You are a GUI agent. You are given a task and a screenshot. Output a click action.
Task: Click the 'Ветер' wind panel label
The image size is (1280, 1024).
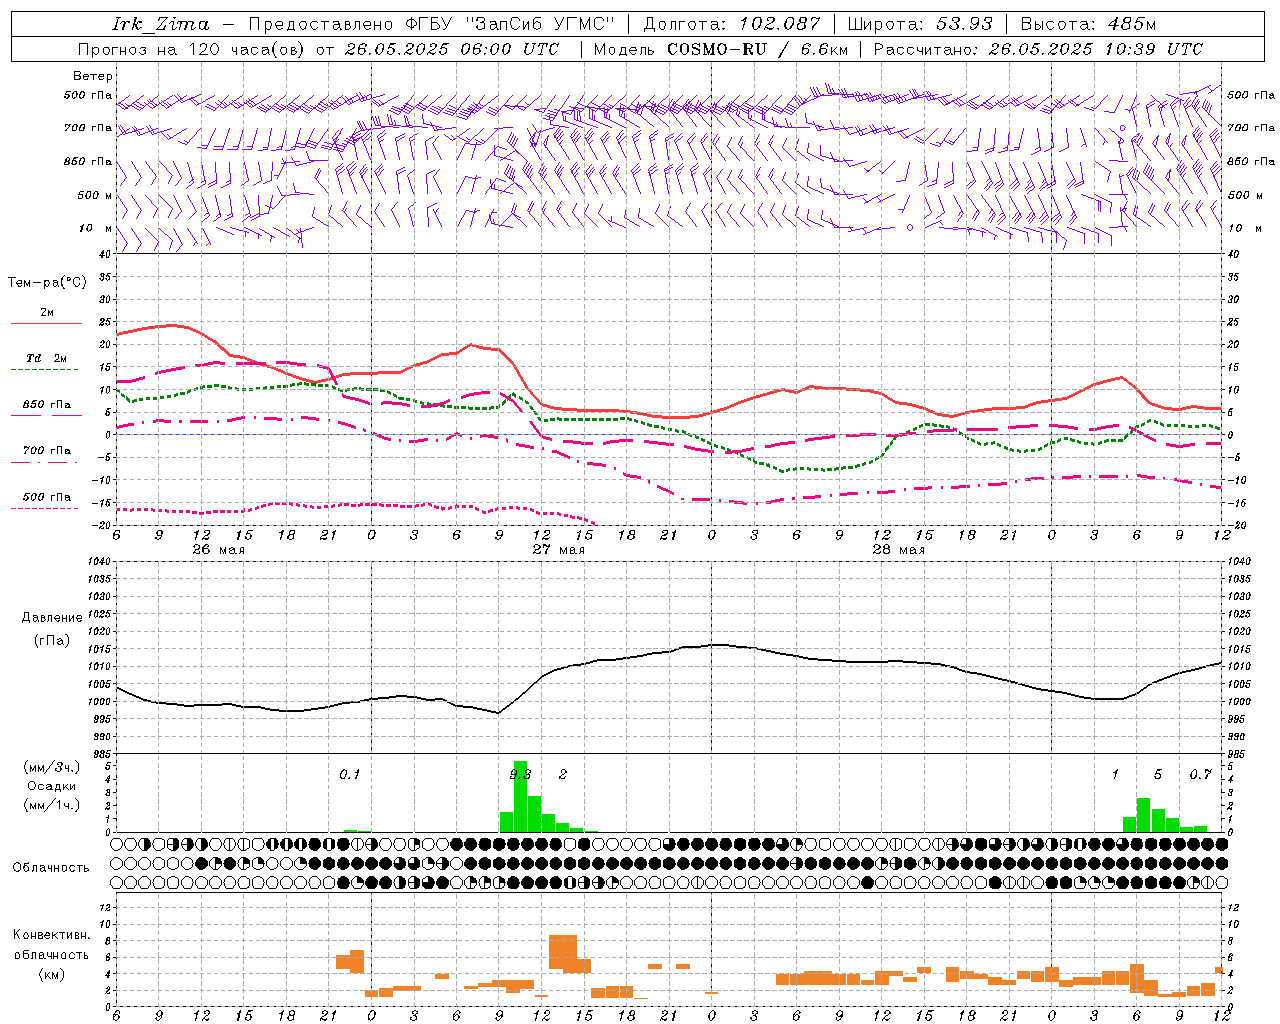tap(93, 76)
